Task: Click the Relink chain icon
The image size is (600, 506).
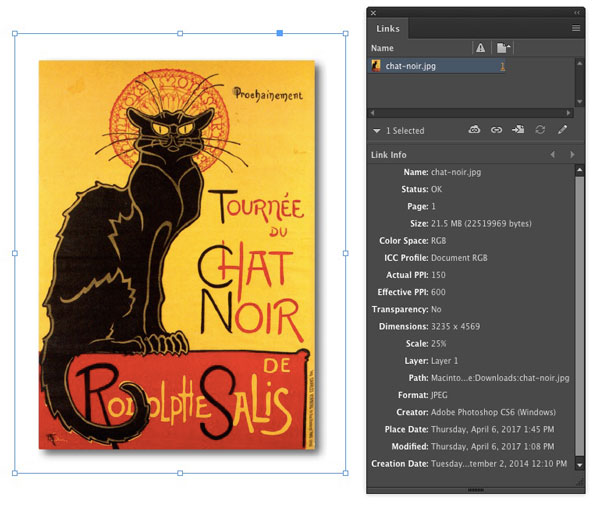Action: point(497,130)
